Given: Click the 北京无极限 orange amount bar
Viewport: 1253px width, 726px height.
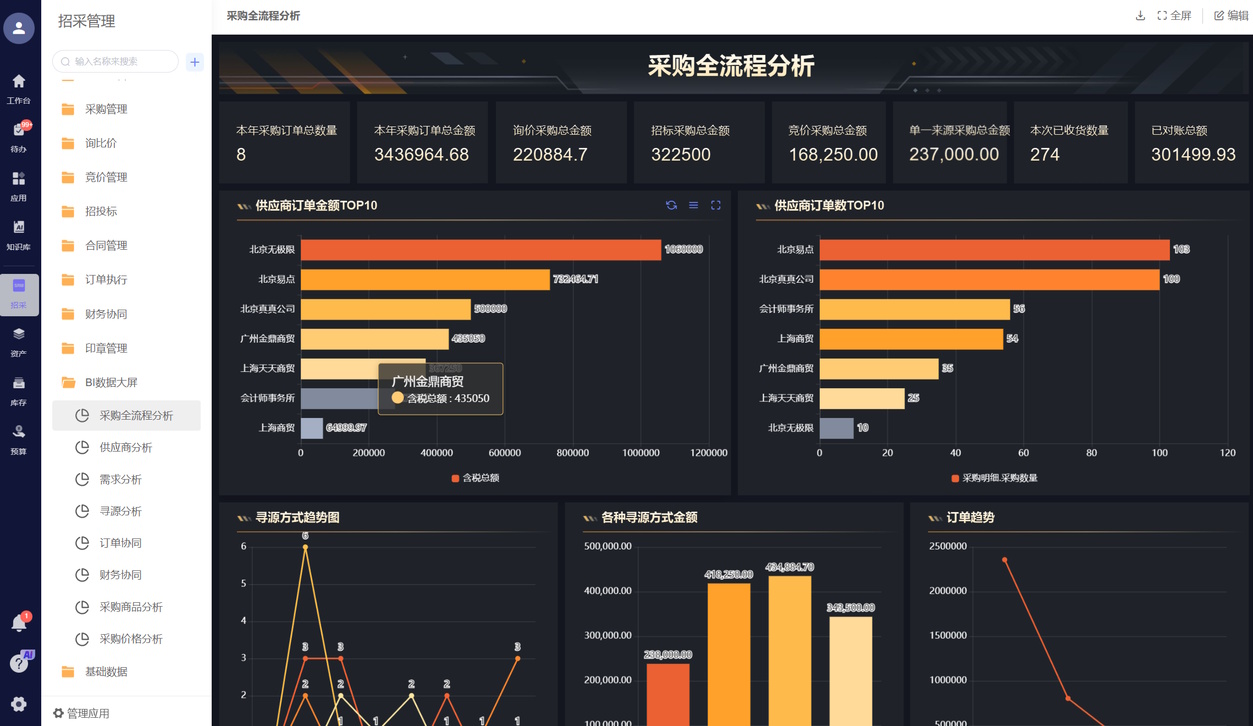Looking at the screenshot, I should tap(480, 250).
